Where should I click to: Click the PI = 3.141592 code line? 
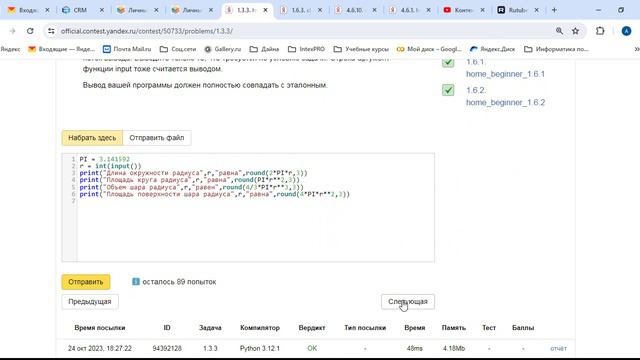[x=104, y=159]
